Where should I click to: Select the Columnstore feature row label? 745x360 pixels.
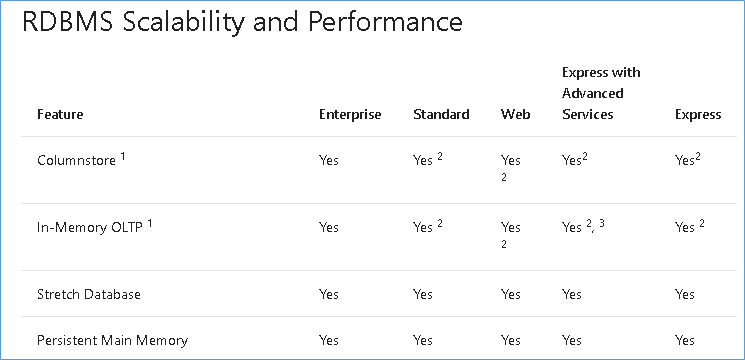point(76,161)
